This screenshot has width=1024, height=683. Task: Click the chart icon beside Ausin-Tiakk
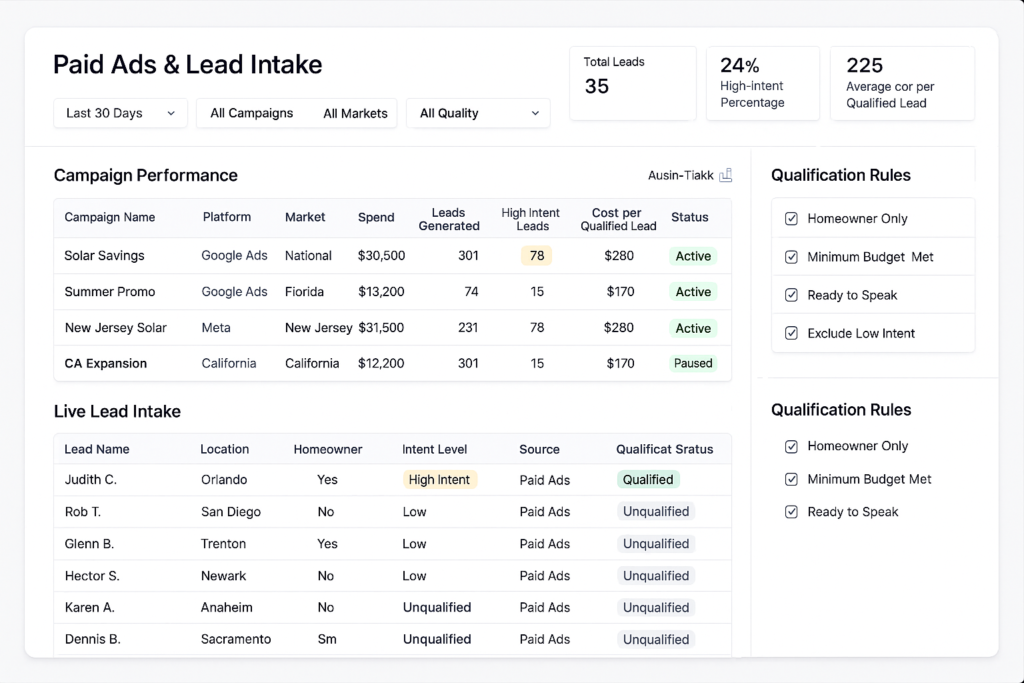tap(726, 175)
